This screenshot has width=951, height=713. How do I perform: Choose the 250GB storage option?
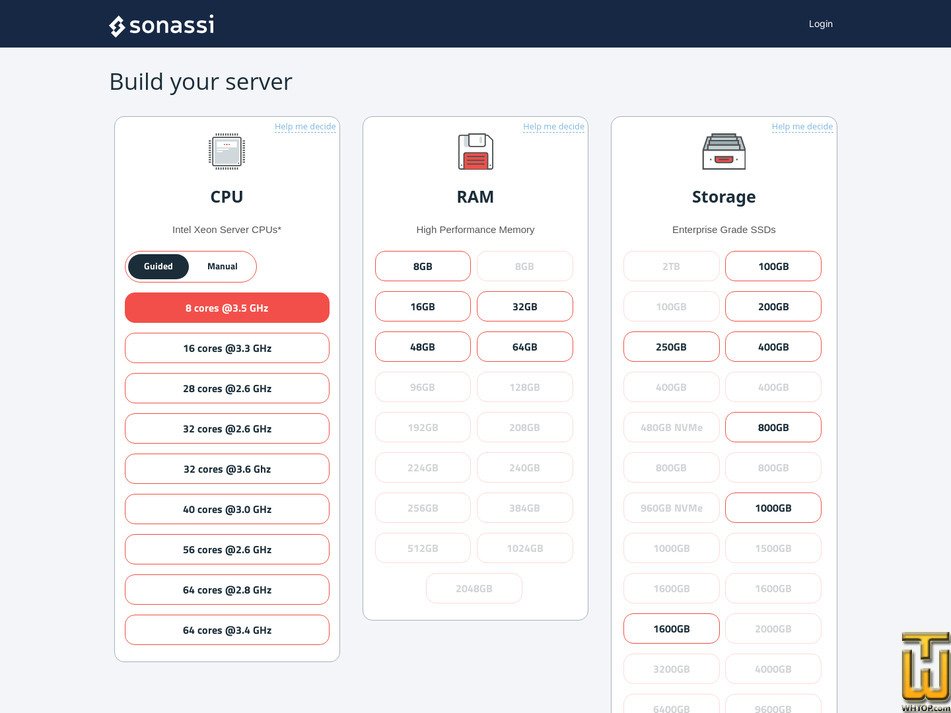point(671,347)
